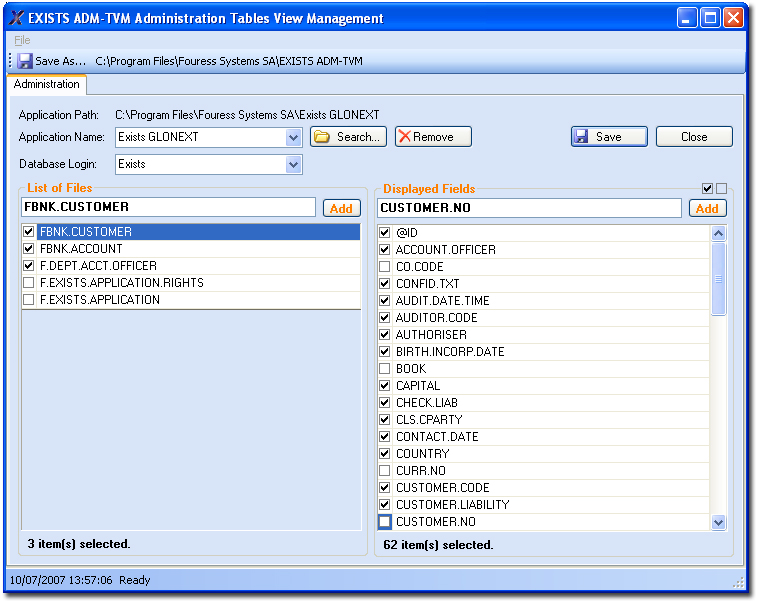Toggle the CHECK.LIAB checkbox

(x=385, y=403)
